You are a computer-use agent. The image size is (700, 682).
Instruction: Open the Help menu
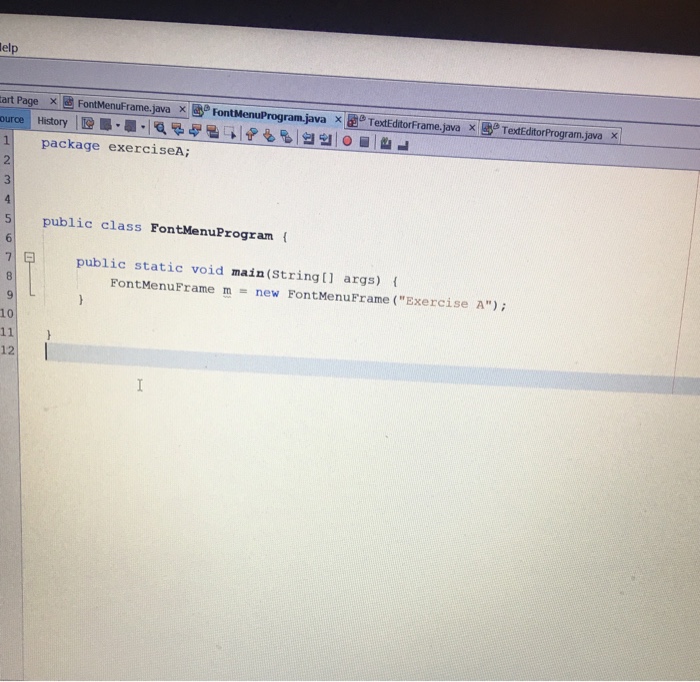pyautogui.click(x=9, y=48)
